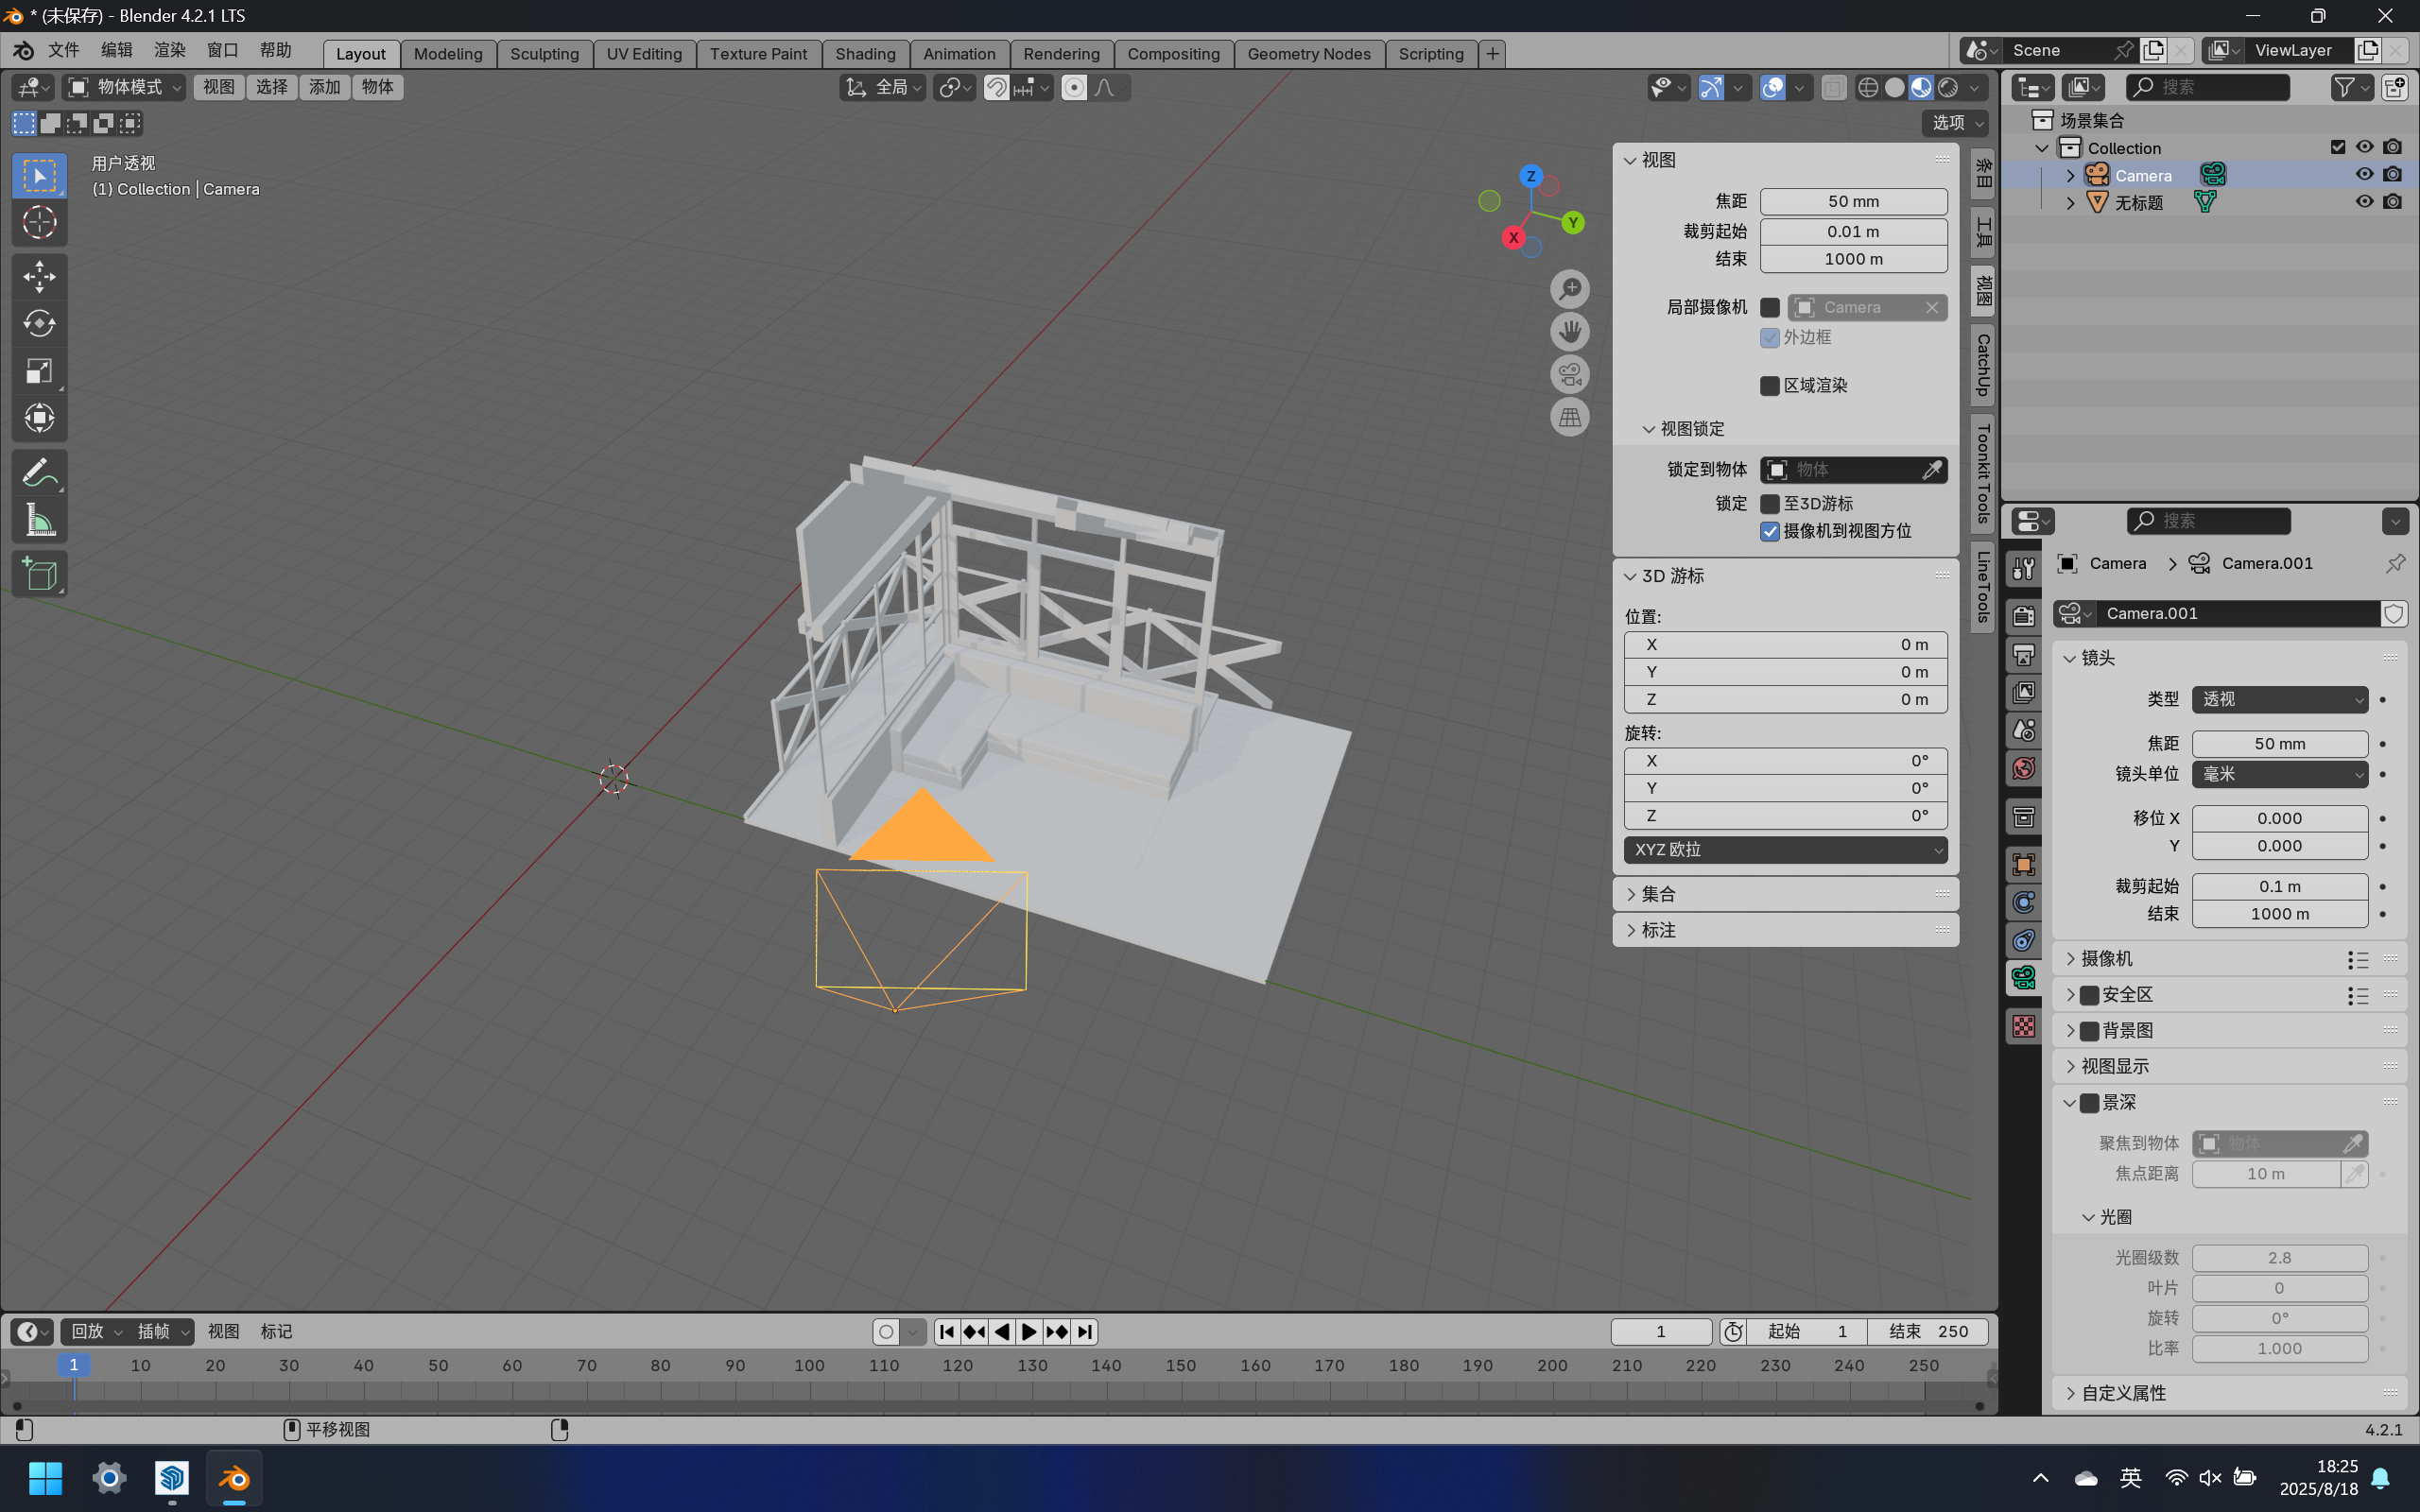Select the Scale tool
This screenshot has height=1512, width=2420.
[x=39, y=371]
